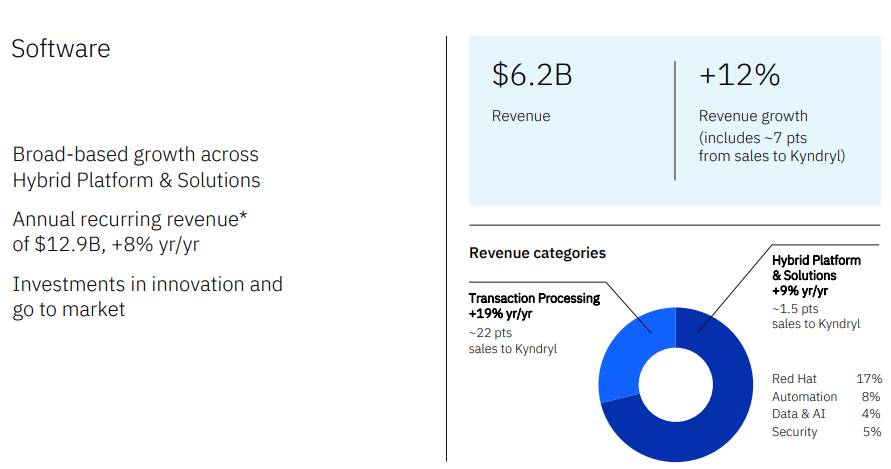The image size is (891, 469).
Task: Click the "Software" slide title
Action: pos(61,49)
